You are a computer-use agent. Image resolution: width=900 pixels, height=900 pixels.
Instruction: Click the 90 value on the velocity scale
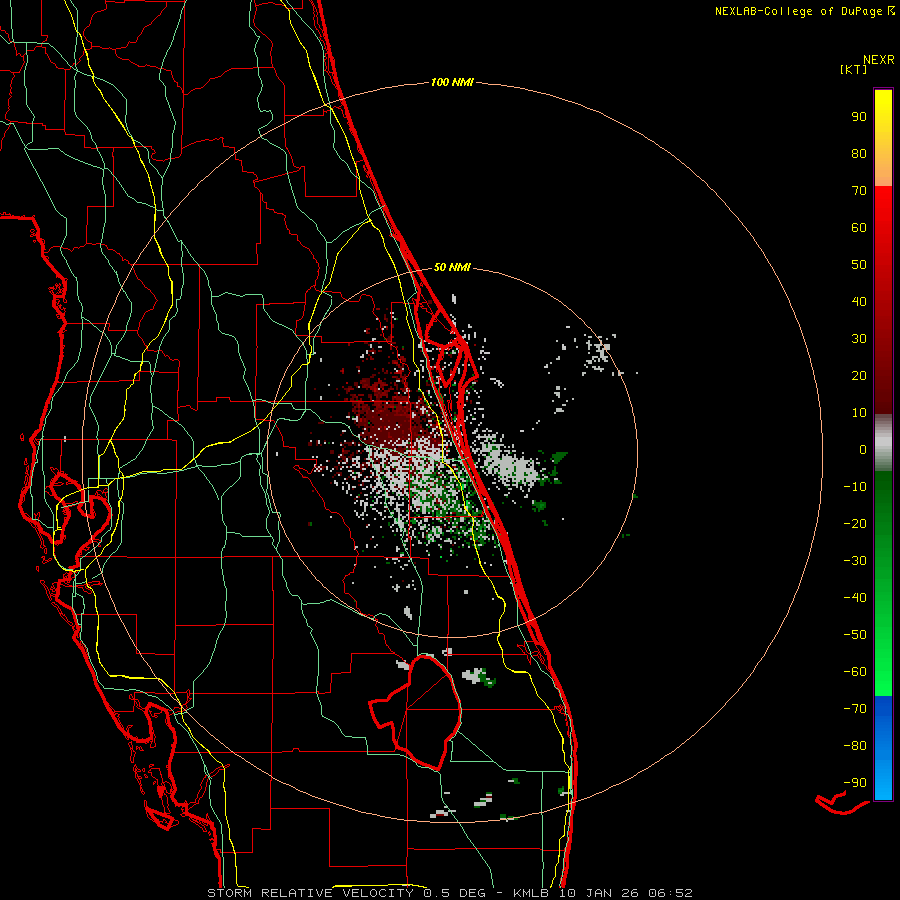click(859, 117)
